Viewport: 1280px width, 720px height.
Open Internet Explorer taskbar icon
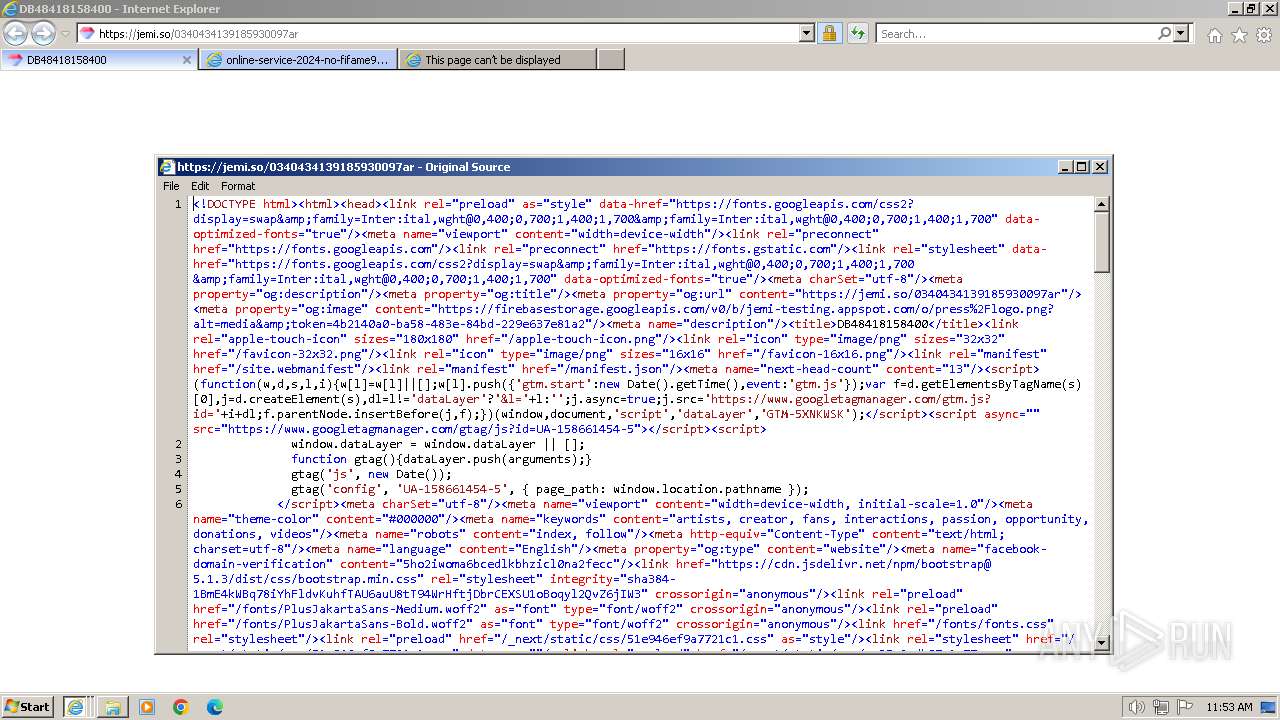click(75, 707)
